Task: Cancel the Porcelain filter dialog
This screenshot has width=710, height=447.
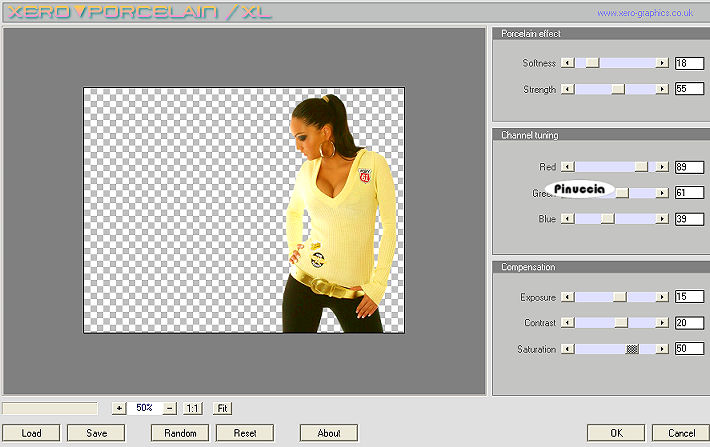Action: point(681,433)
